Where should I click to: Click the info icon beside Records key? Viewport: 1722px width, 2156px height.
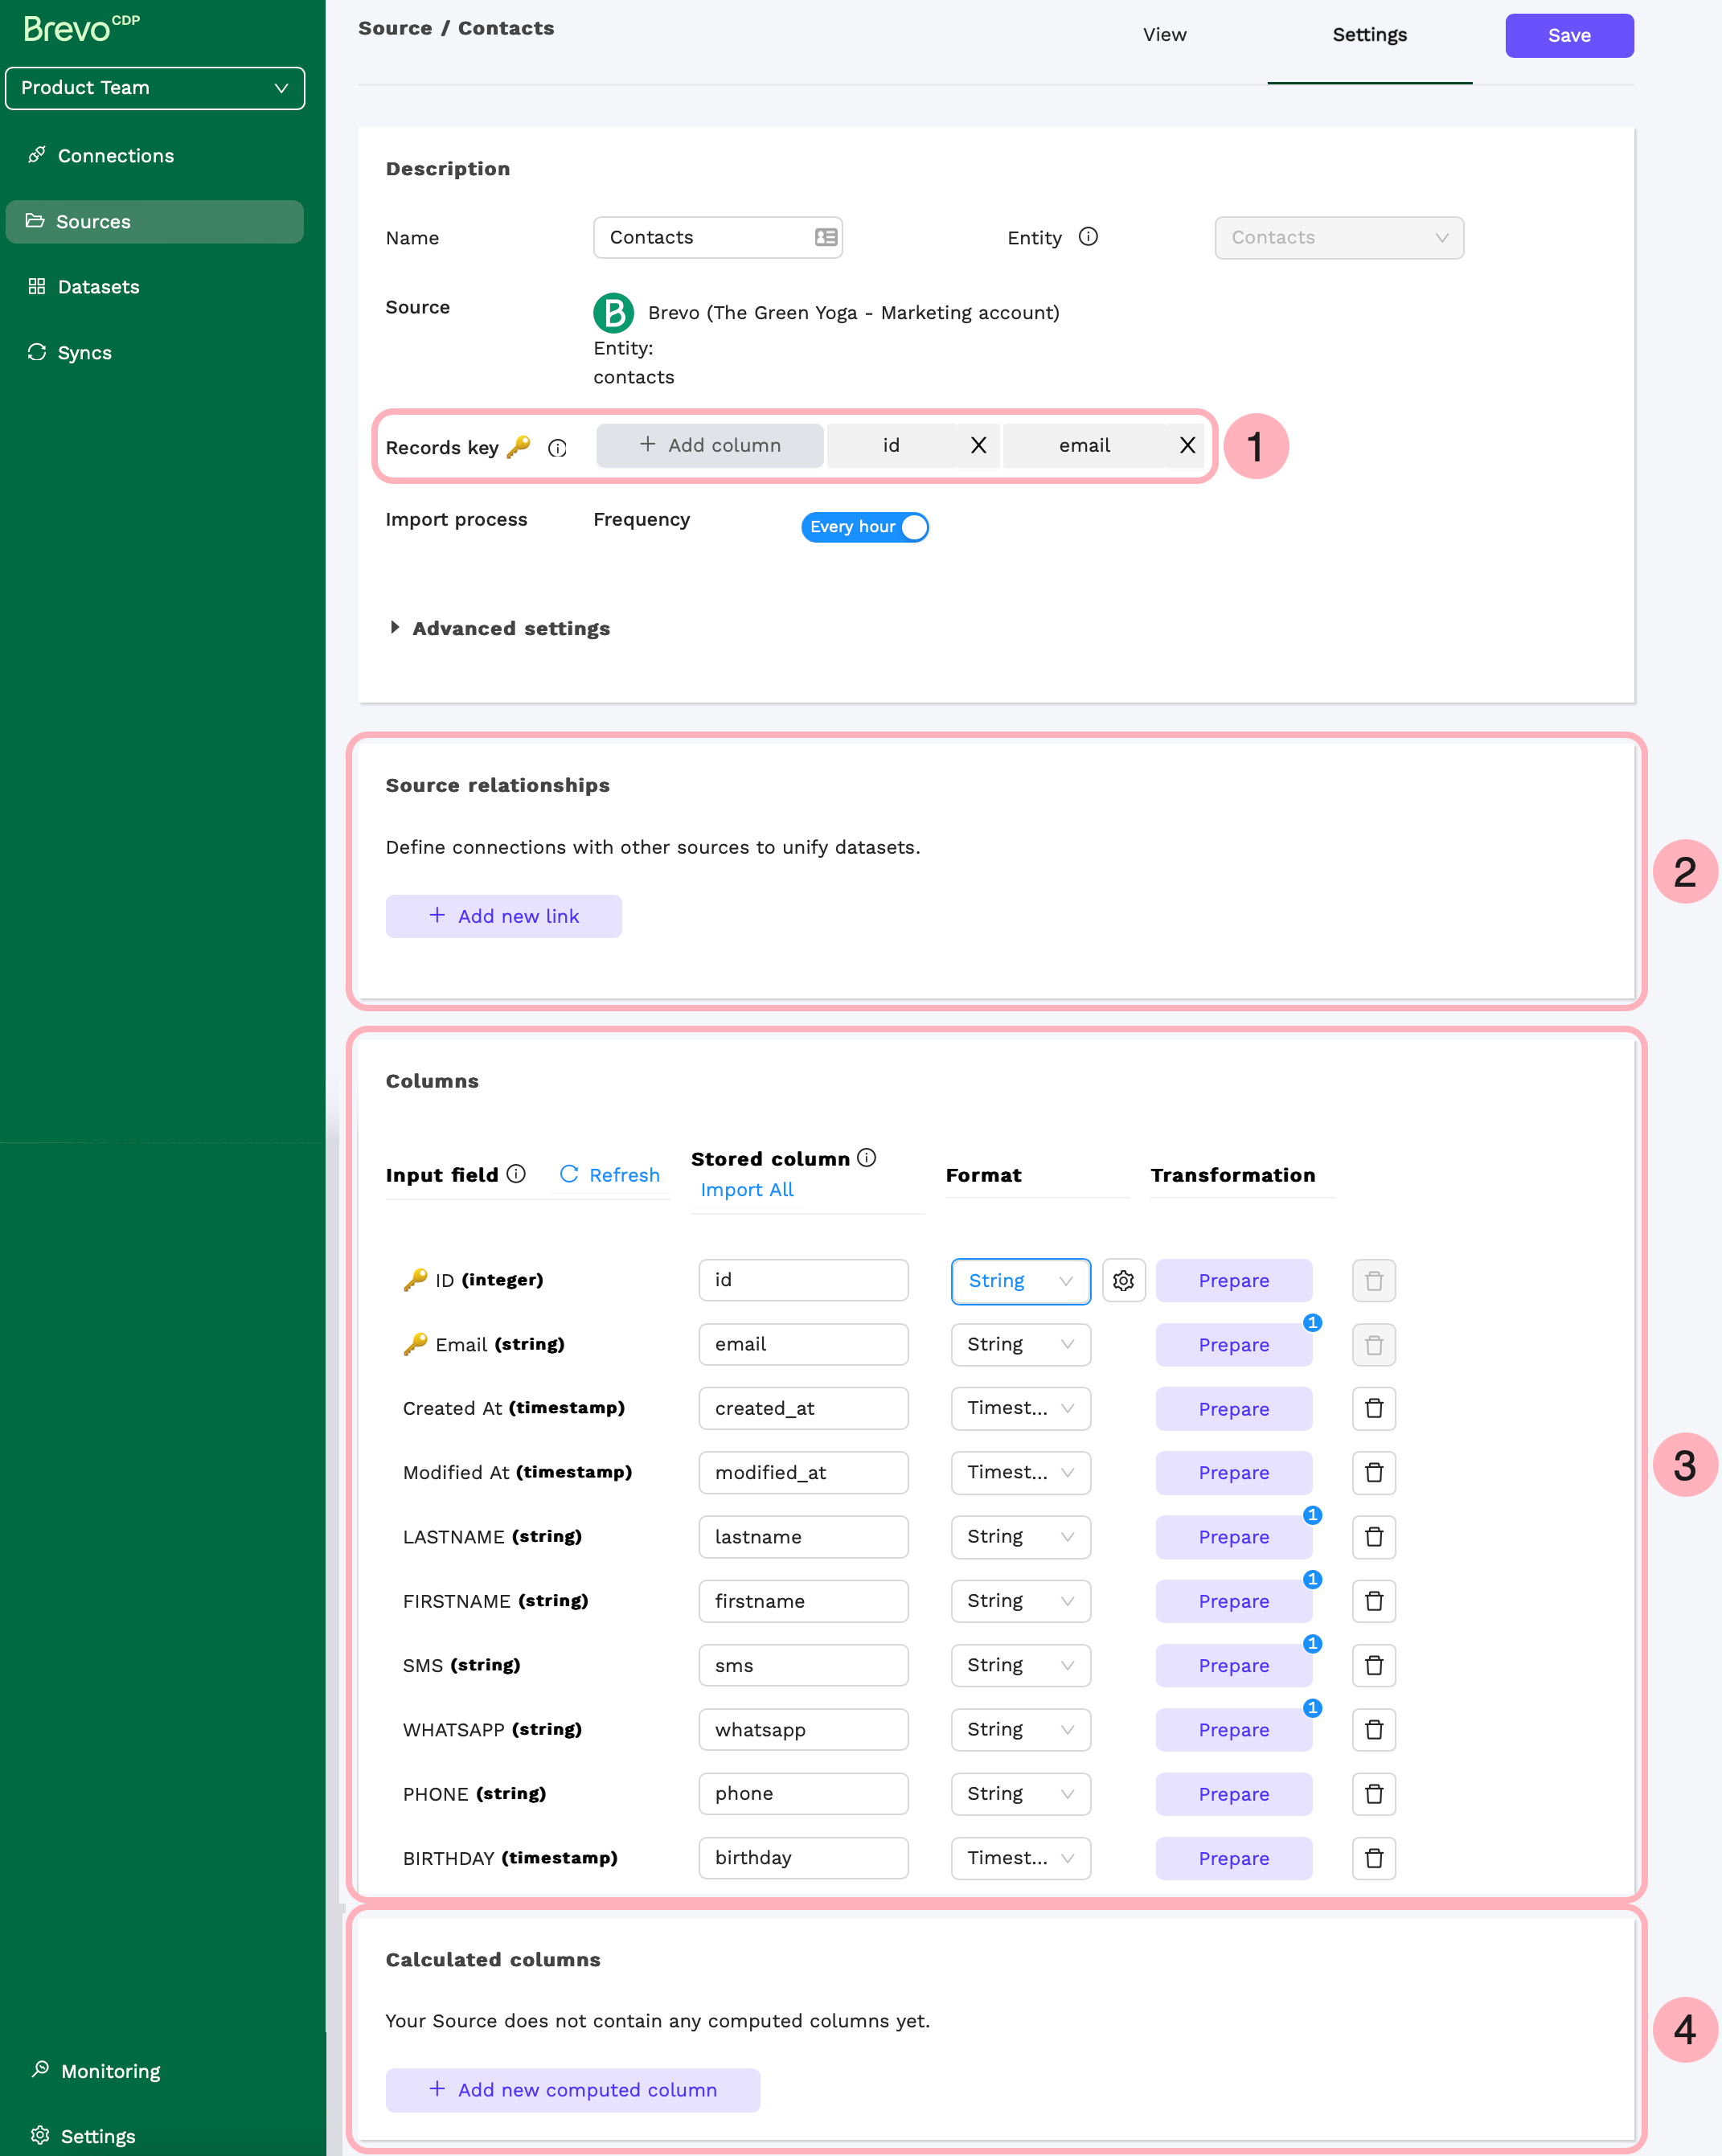tap(557, 448)
